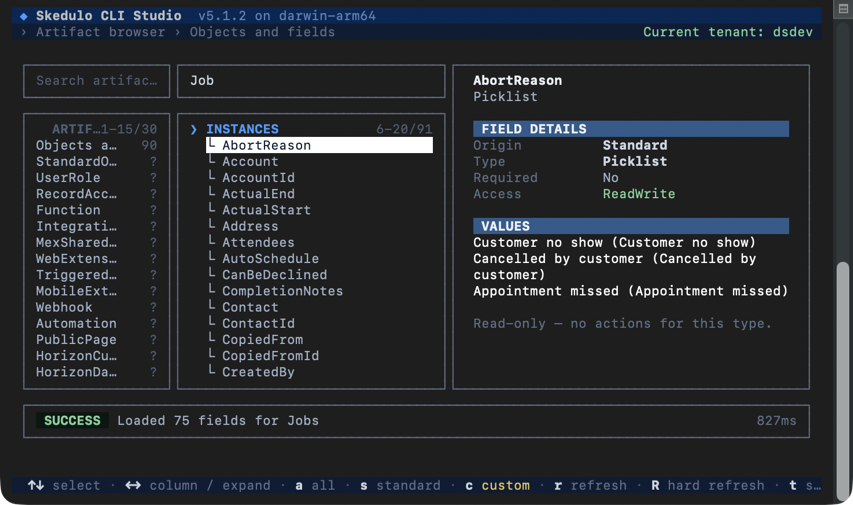Image resolution: width=853 pixels, height=505 pixels.
Task: Select the ContactId field row
Action: (x=319, y=323)
